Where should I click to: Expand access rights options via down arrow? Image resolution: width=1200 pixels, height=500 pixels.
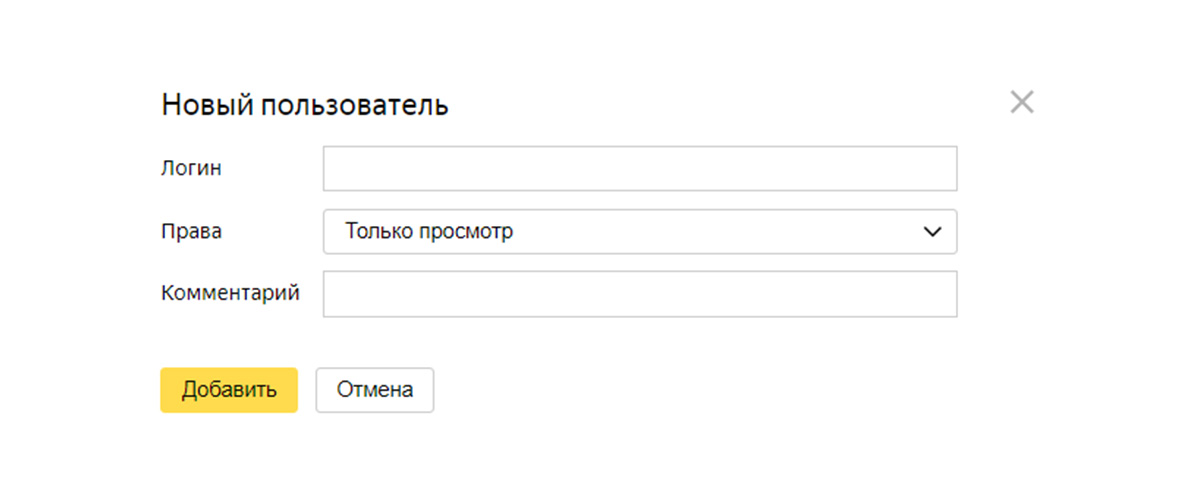(932, 232)
